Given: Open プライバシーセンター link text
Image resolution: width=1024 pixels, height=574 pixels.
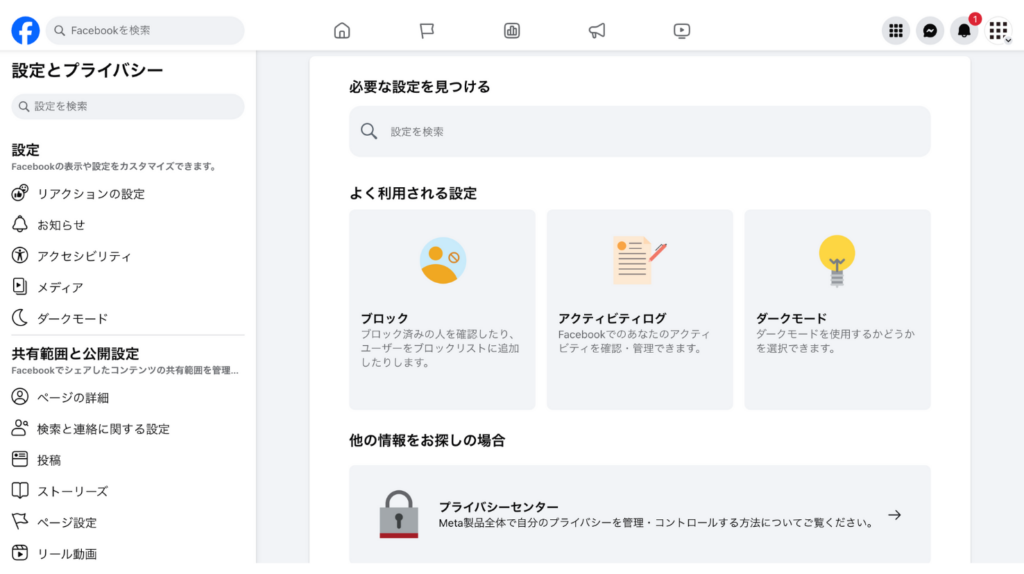Looking at the screenshot, I should (498, 507).
